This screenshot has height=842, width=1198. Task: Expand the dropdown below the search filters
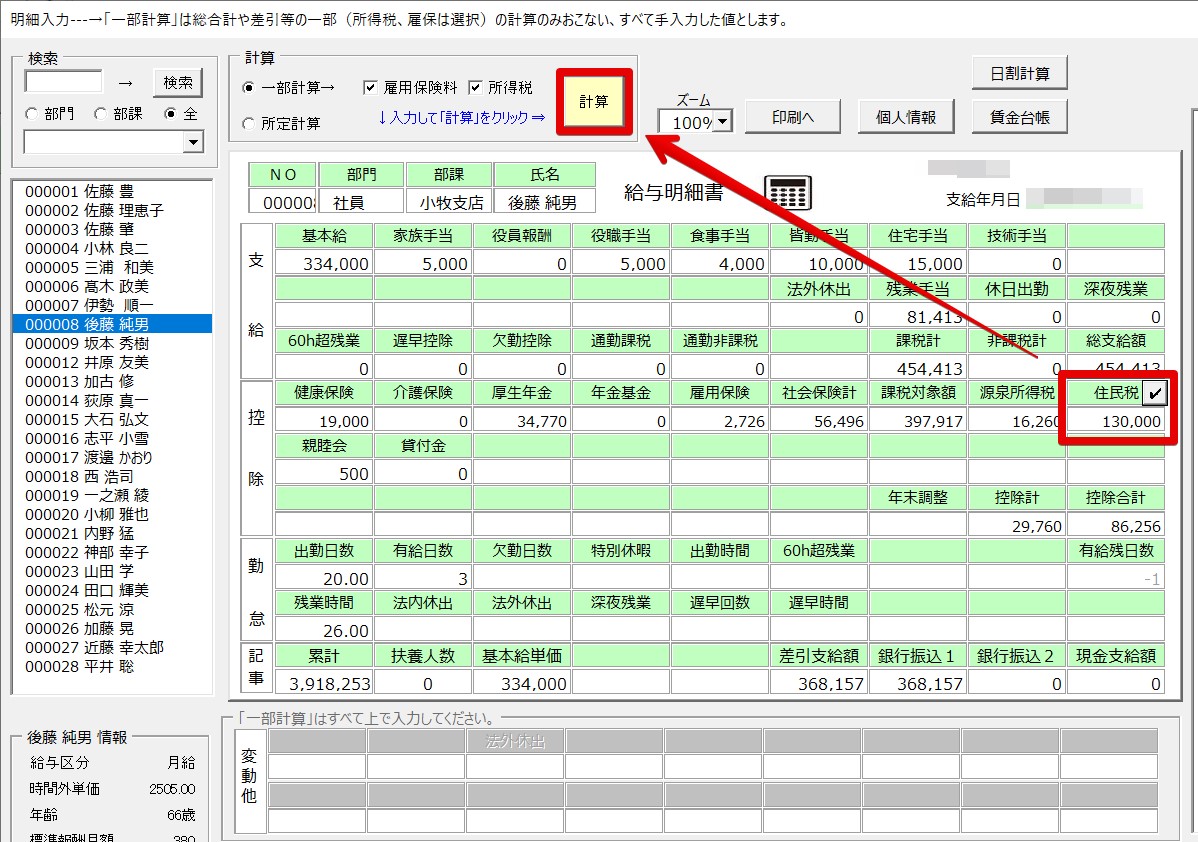click(193, 144)
